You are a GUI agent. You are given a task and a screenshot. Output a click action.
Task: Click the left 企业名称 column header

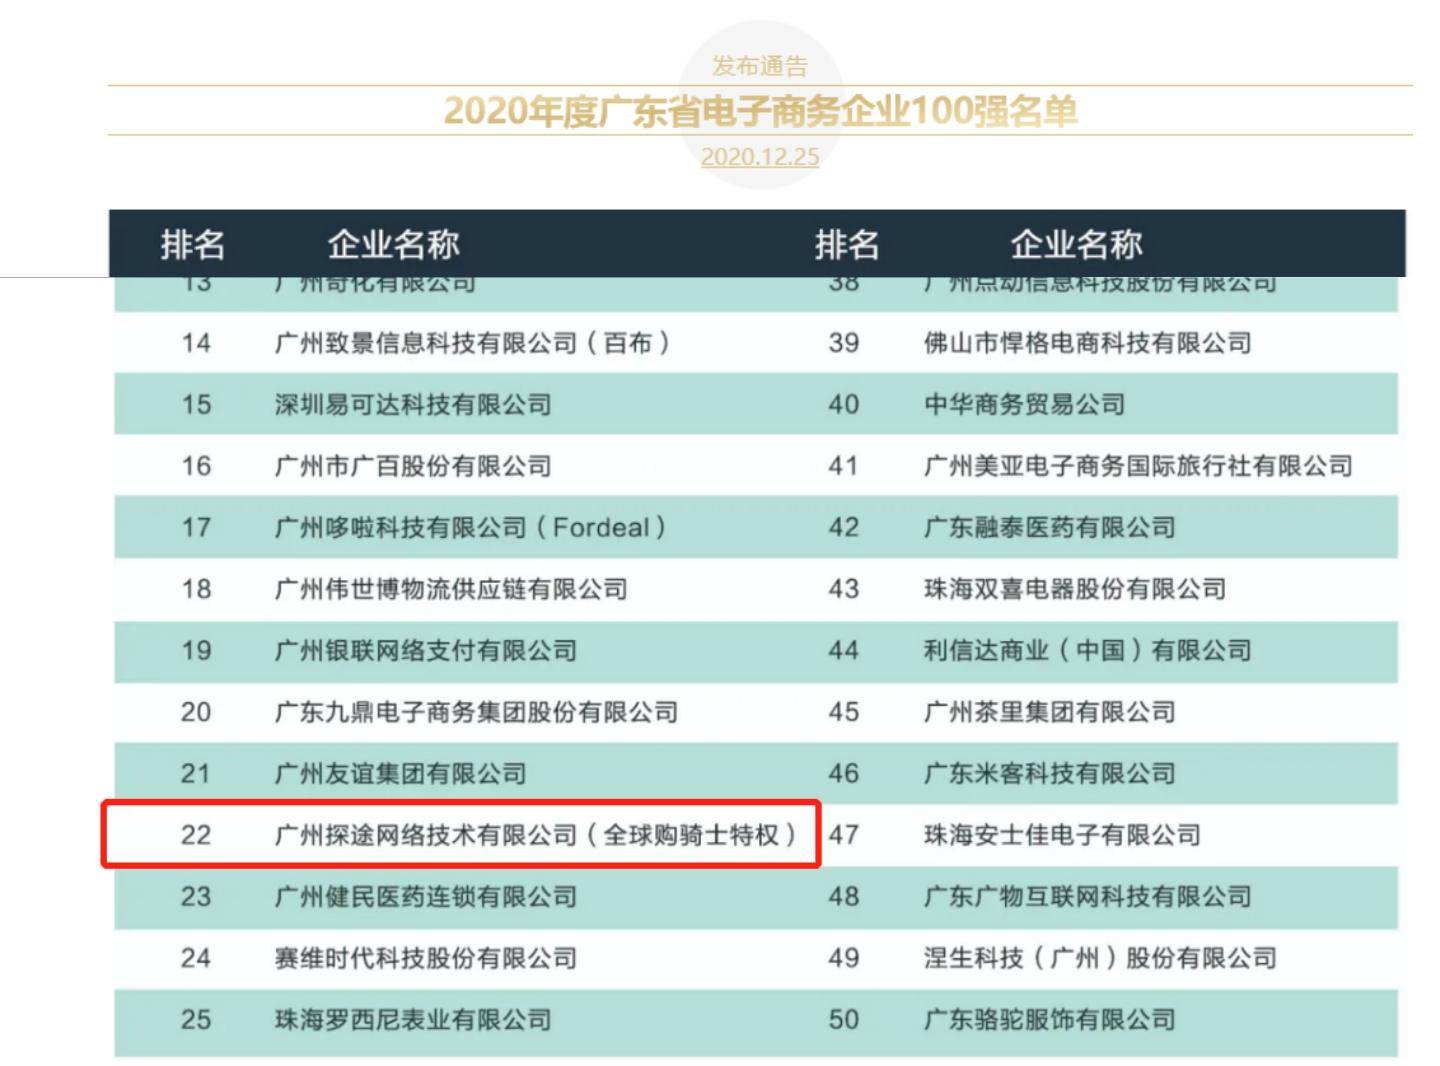[393, 244]
